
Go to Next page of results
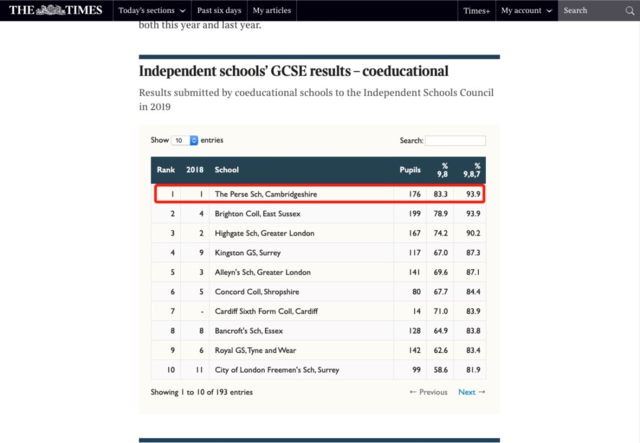click(471, 392)
